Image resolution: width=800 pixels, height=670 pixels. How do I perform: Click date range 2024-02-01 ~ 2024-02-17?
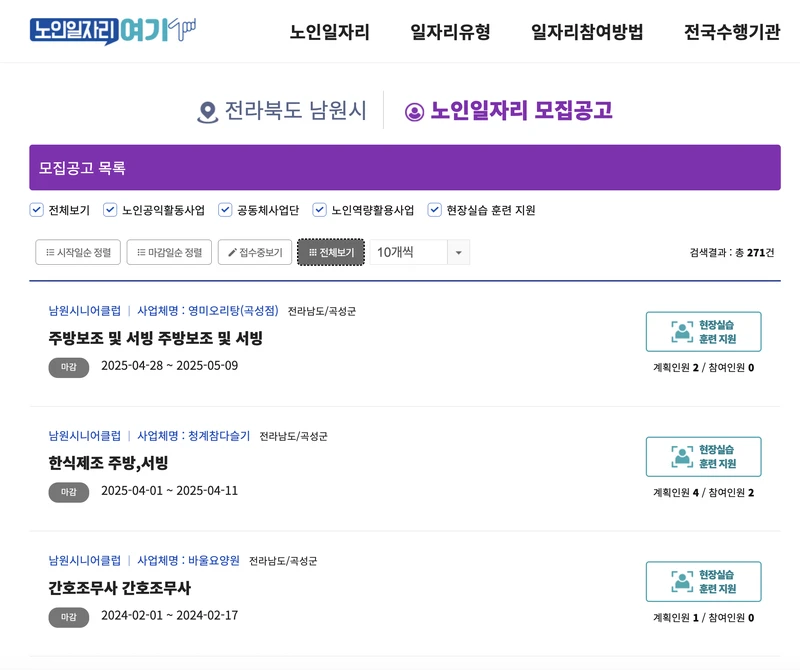click(x=169, y=616)
